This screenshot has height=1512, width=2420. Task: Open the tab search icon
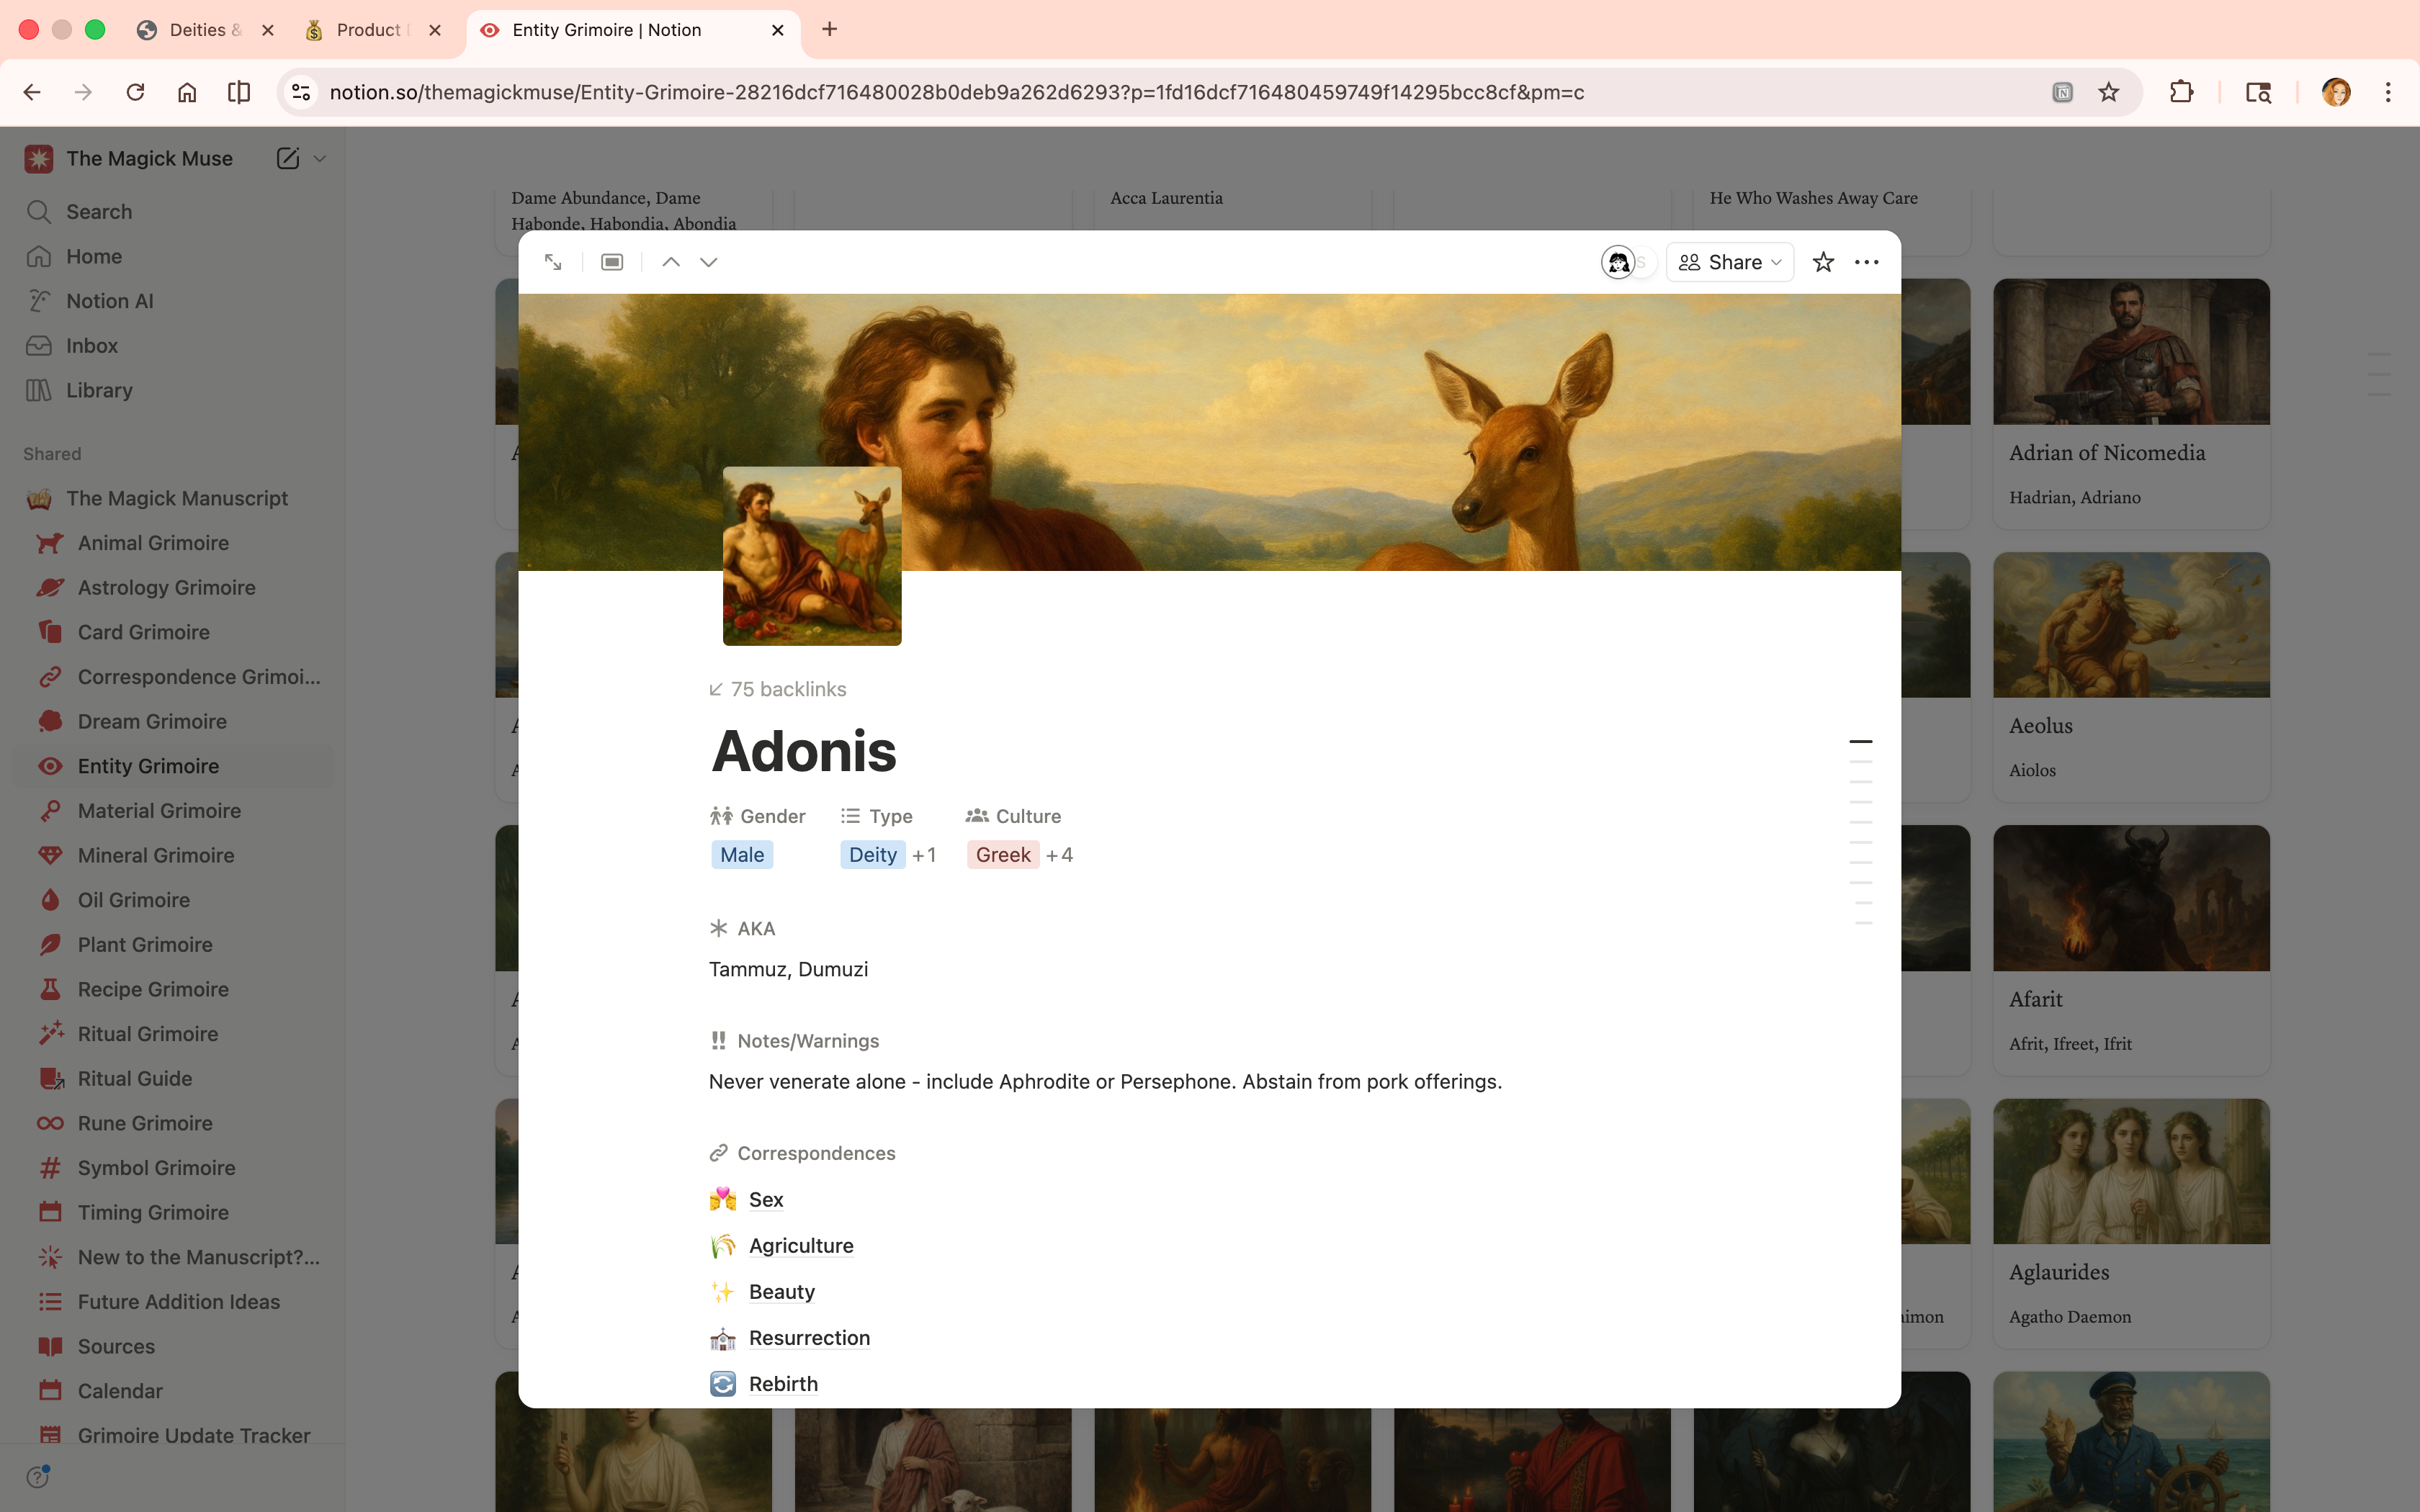[x=2258, y=92]
